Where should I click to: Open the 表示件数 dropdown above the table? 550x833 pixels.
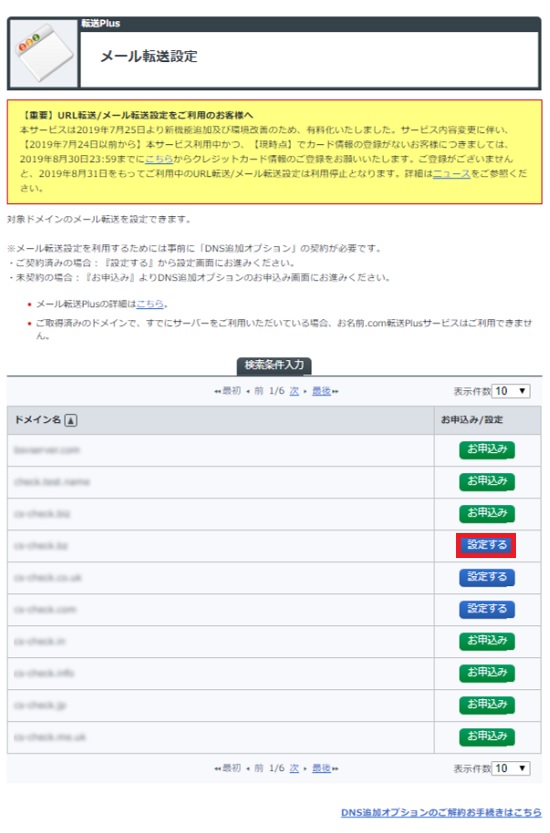(511, 391)
